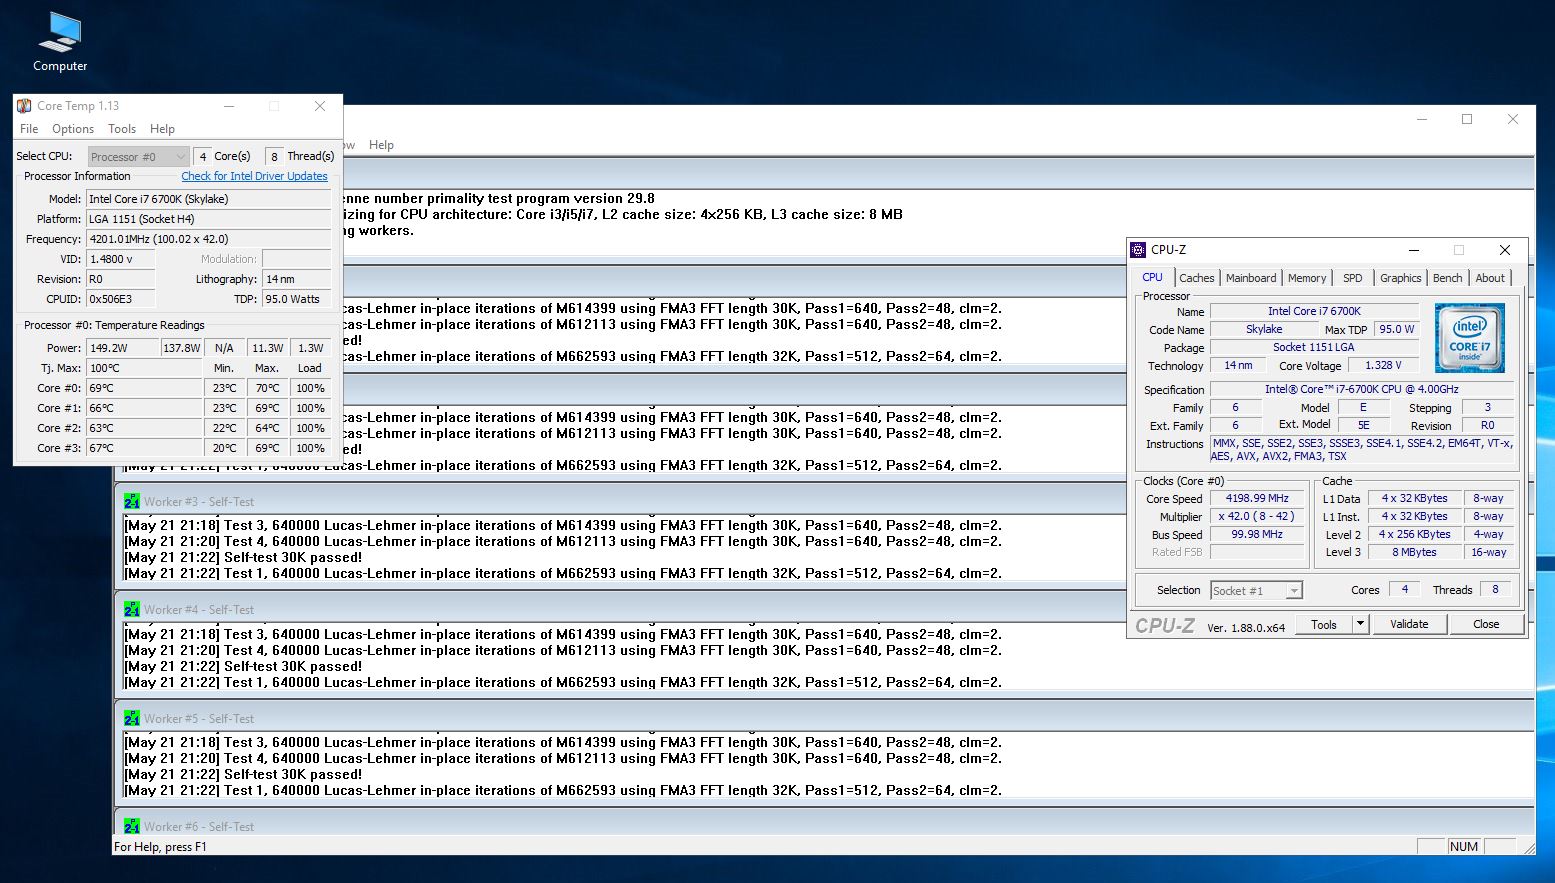This screenshot has height=883, width=1555.
Task: Close the Core Temp window
Action: pos(320,106)
